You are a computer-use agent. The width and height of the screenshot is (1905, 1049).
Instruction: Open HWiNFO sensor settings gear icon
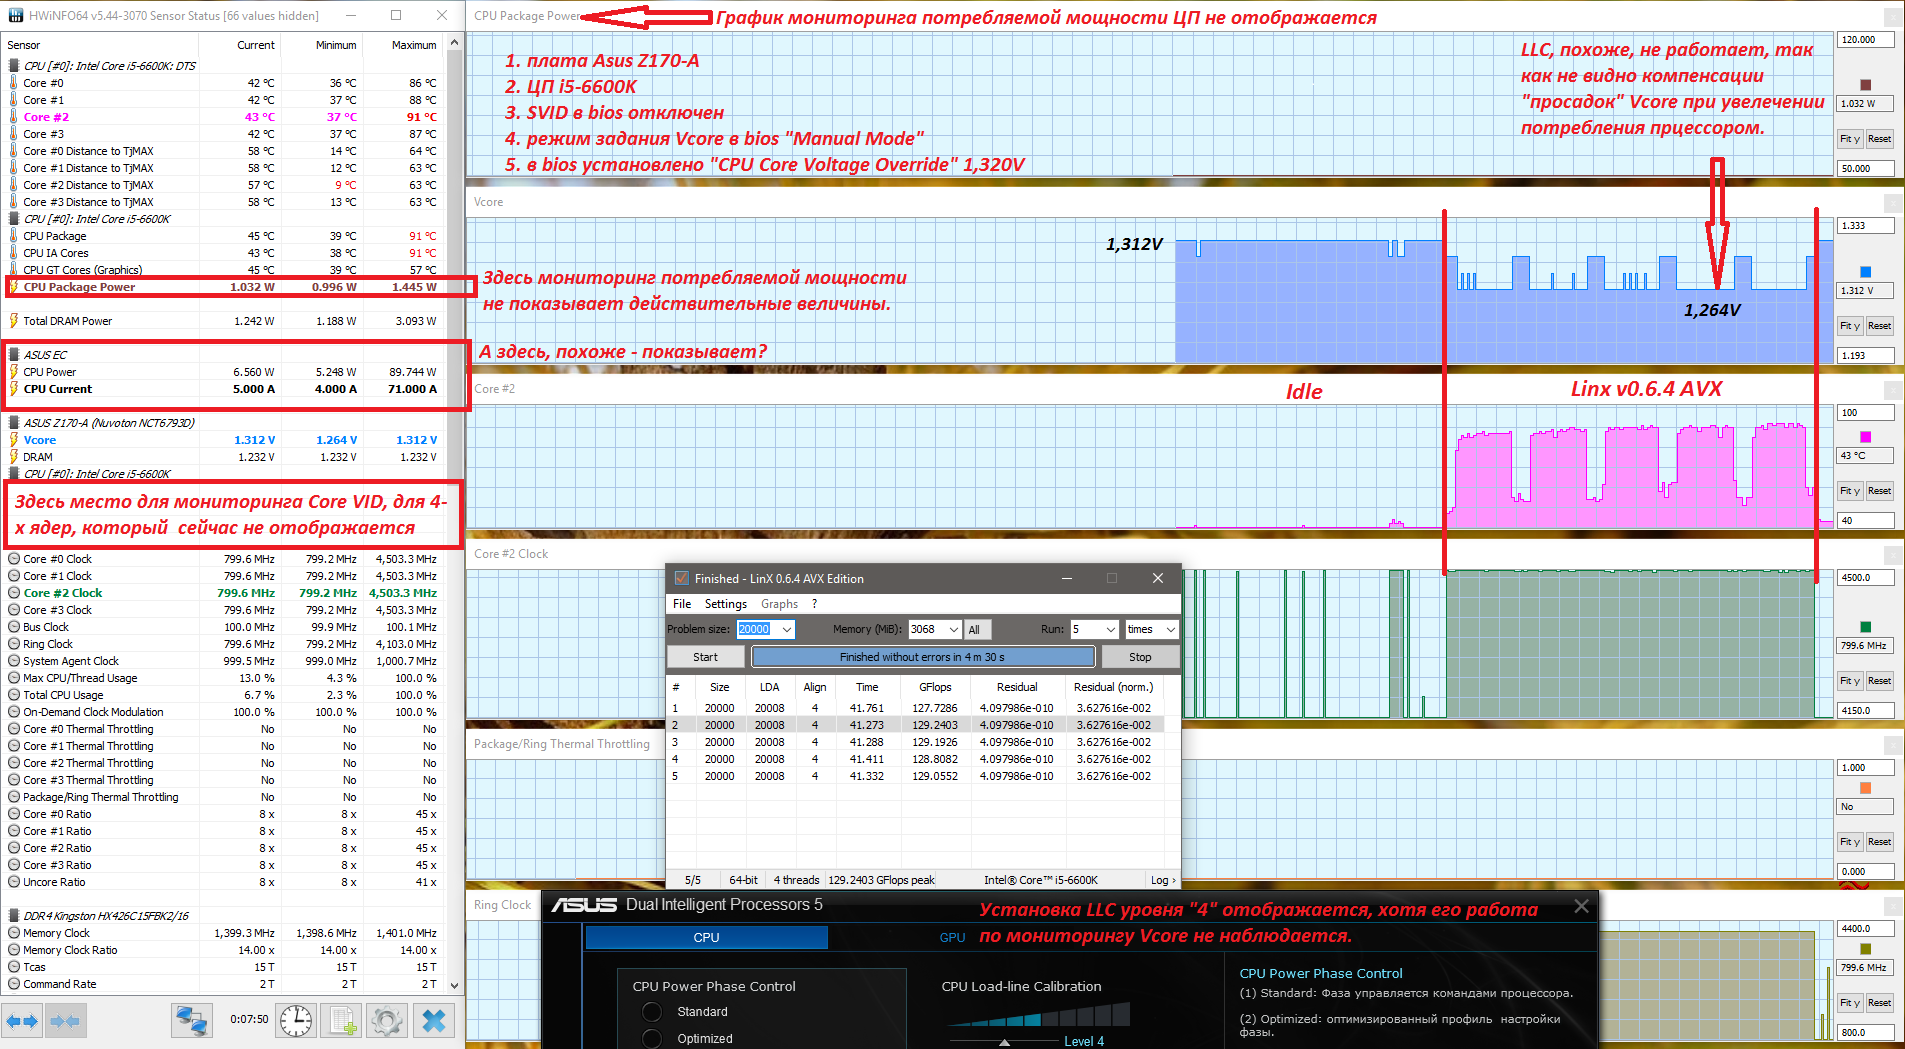(x=387, y=1021)
